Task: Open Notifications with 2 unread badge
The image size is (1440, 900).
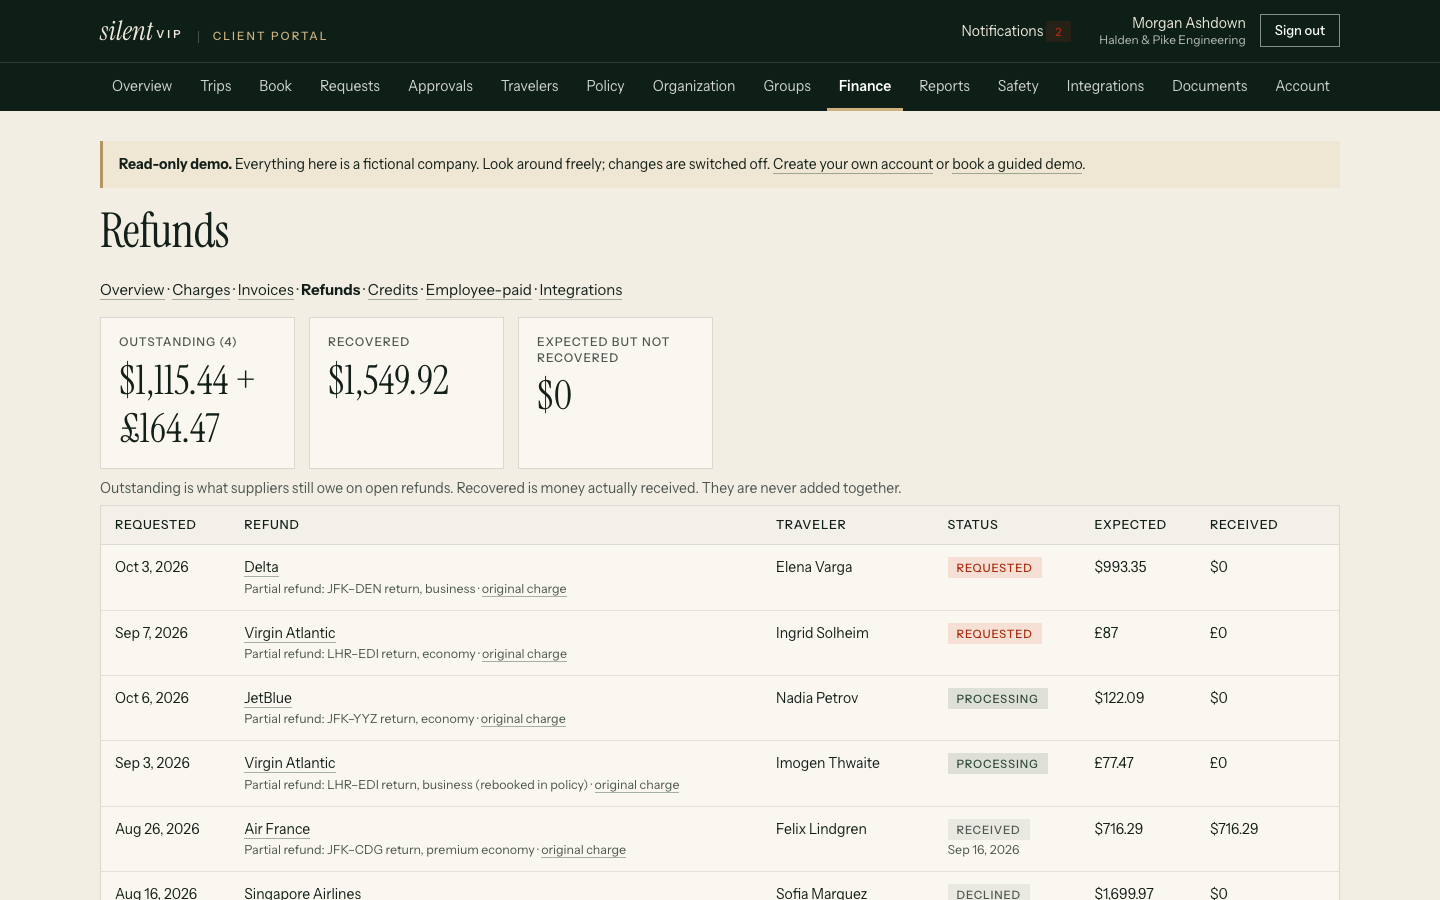Action: (x=1016, y=31)
